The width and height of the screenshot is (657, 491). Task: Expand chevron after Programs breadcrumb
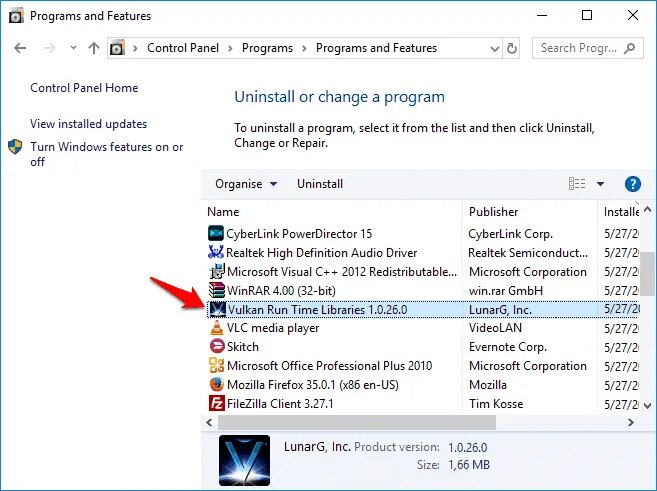[304, 48]
